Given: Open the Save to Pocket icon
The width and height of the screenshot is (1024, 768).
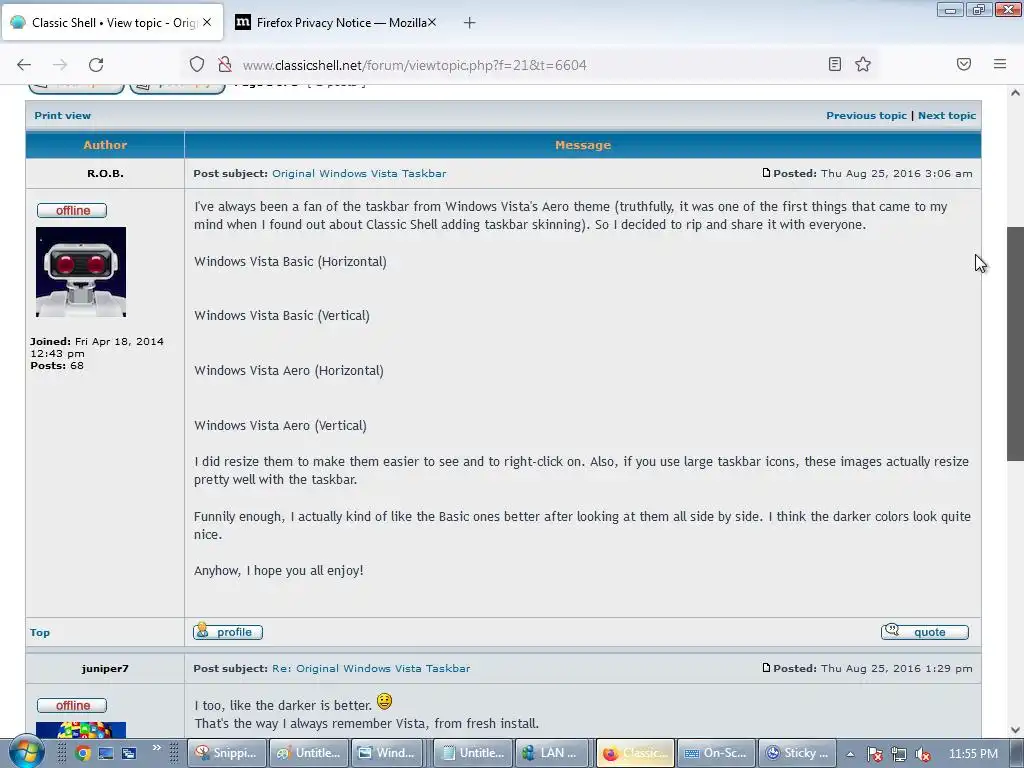Looking at the screenshot, I should tap(964, 64).
